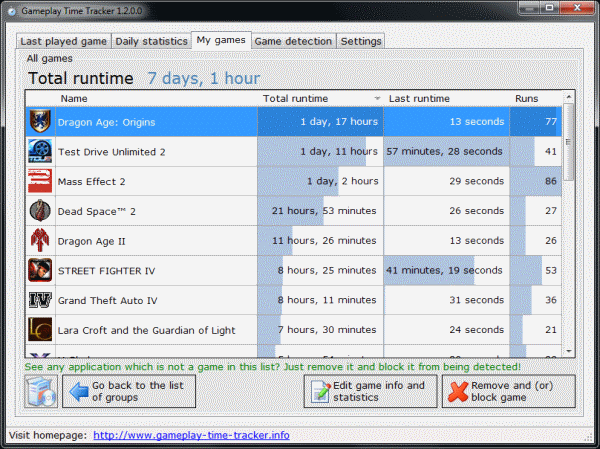Click the Dragon Age II red icon

click(40, 240)
